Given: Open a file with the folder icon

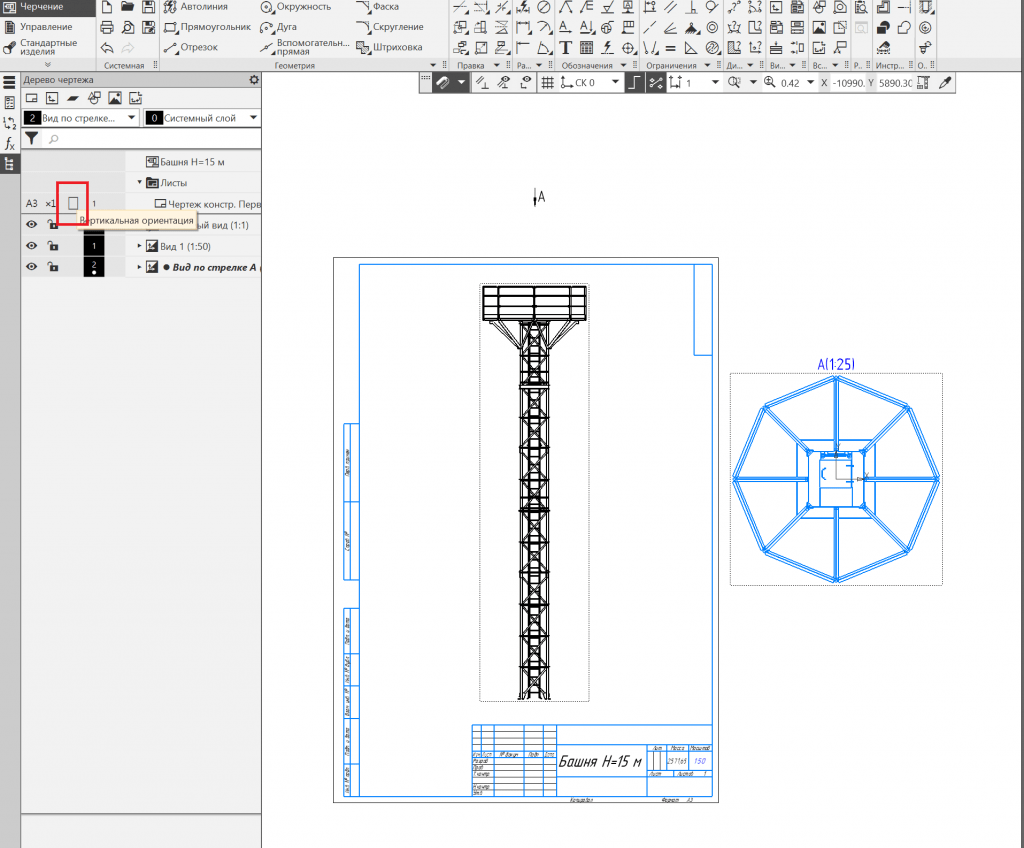Looking at the screenshot, I should tap(127, 7).
